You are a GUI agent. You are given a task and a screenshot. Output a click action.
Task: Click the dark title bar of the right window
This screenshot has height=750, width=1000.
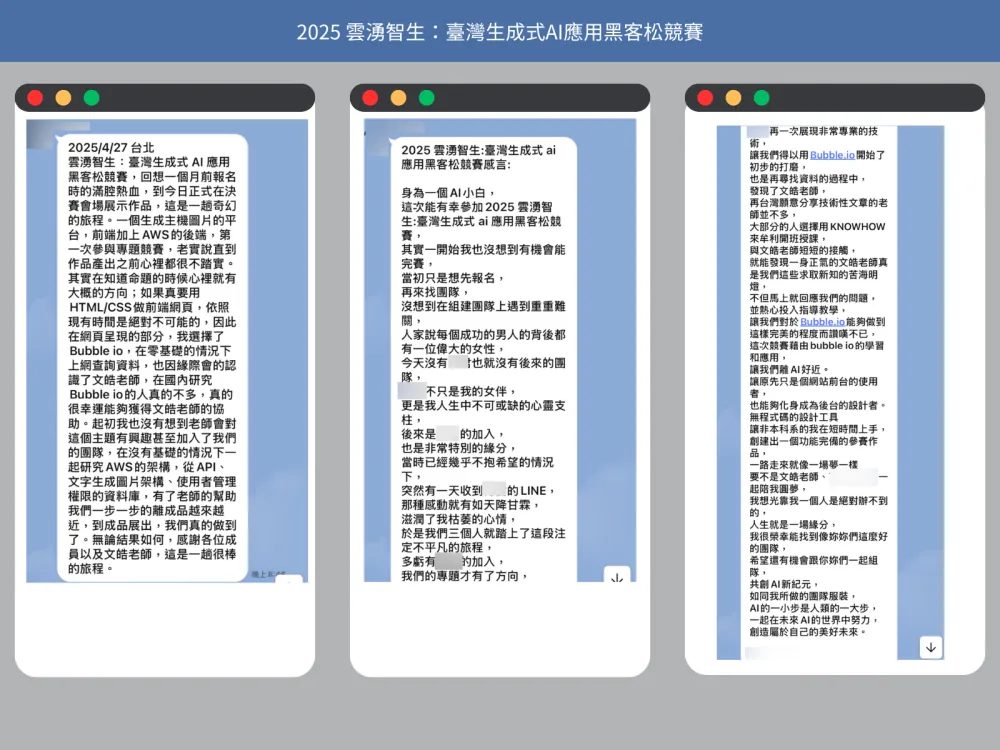point(870,98)
